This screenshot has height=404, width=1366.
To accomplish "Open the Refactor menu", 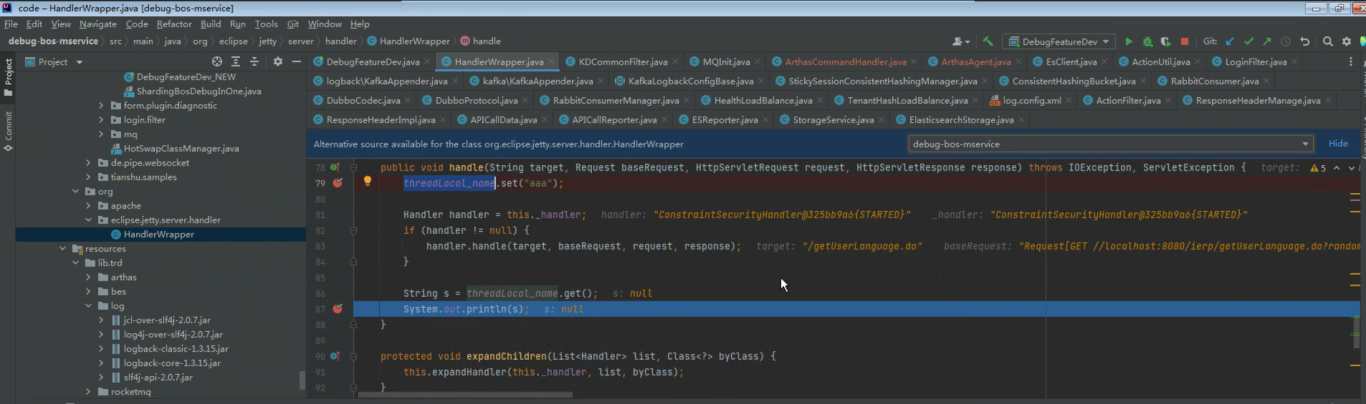I will pos(174,24).
